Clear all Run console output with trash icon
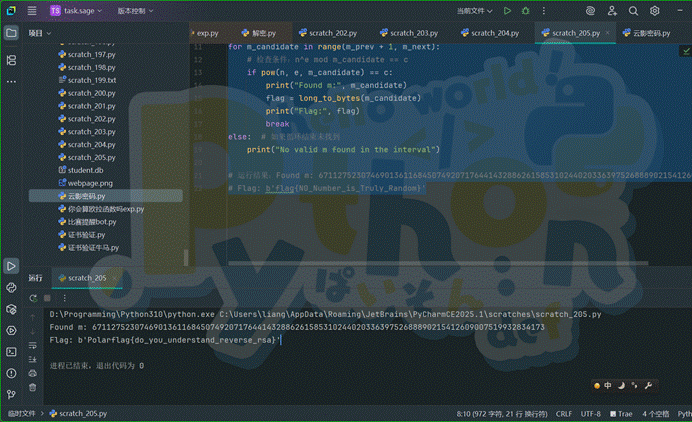 (33, 388)
